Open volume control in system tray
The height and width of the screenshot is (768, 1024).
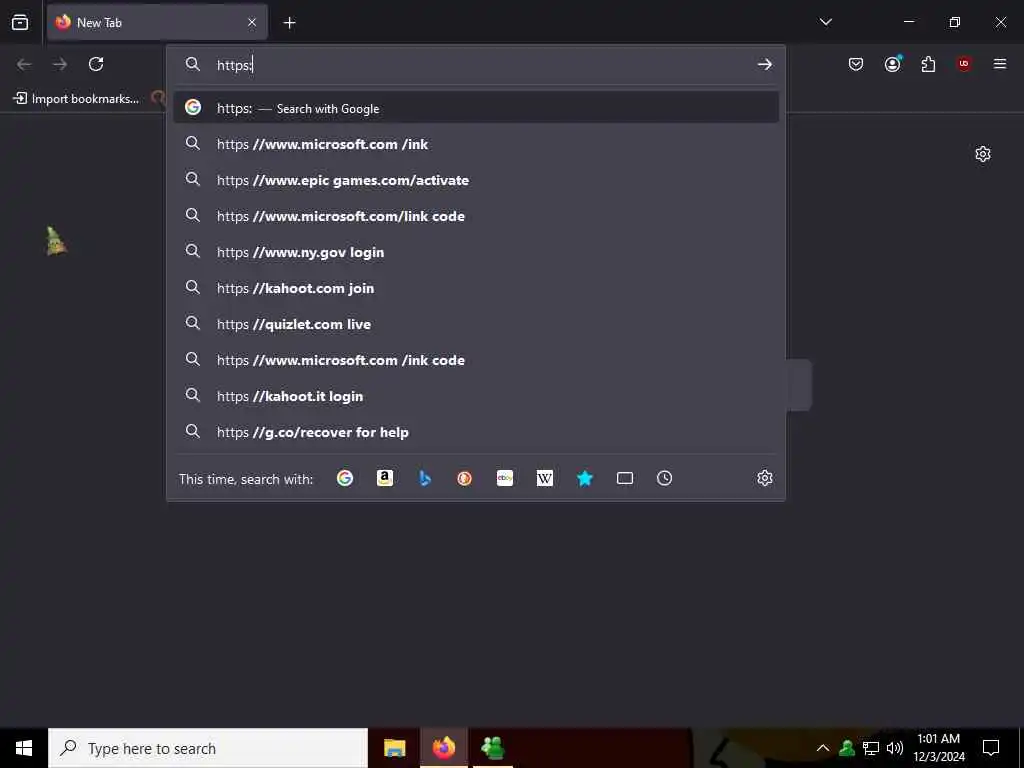pos(895,748)
